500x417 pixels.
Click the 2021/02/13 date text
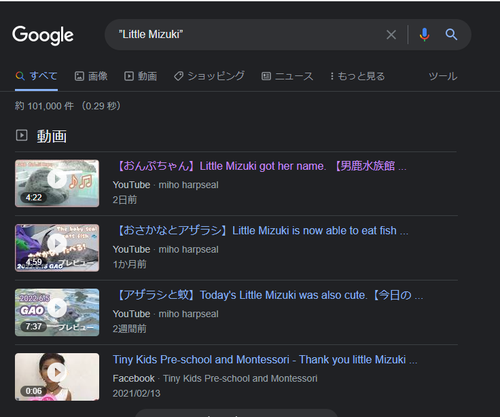pos(136,393)
